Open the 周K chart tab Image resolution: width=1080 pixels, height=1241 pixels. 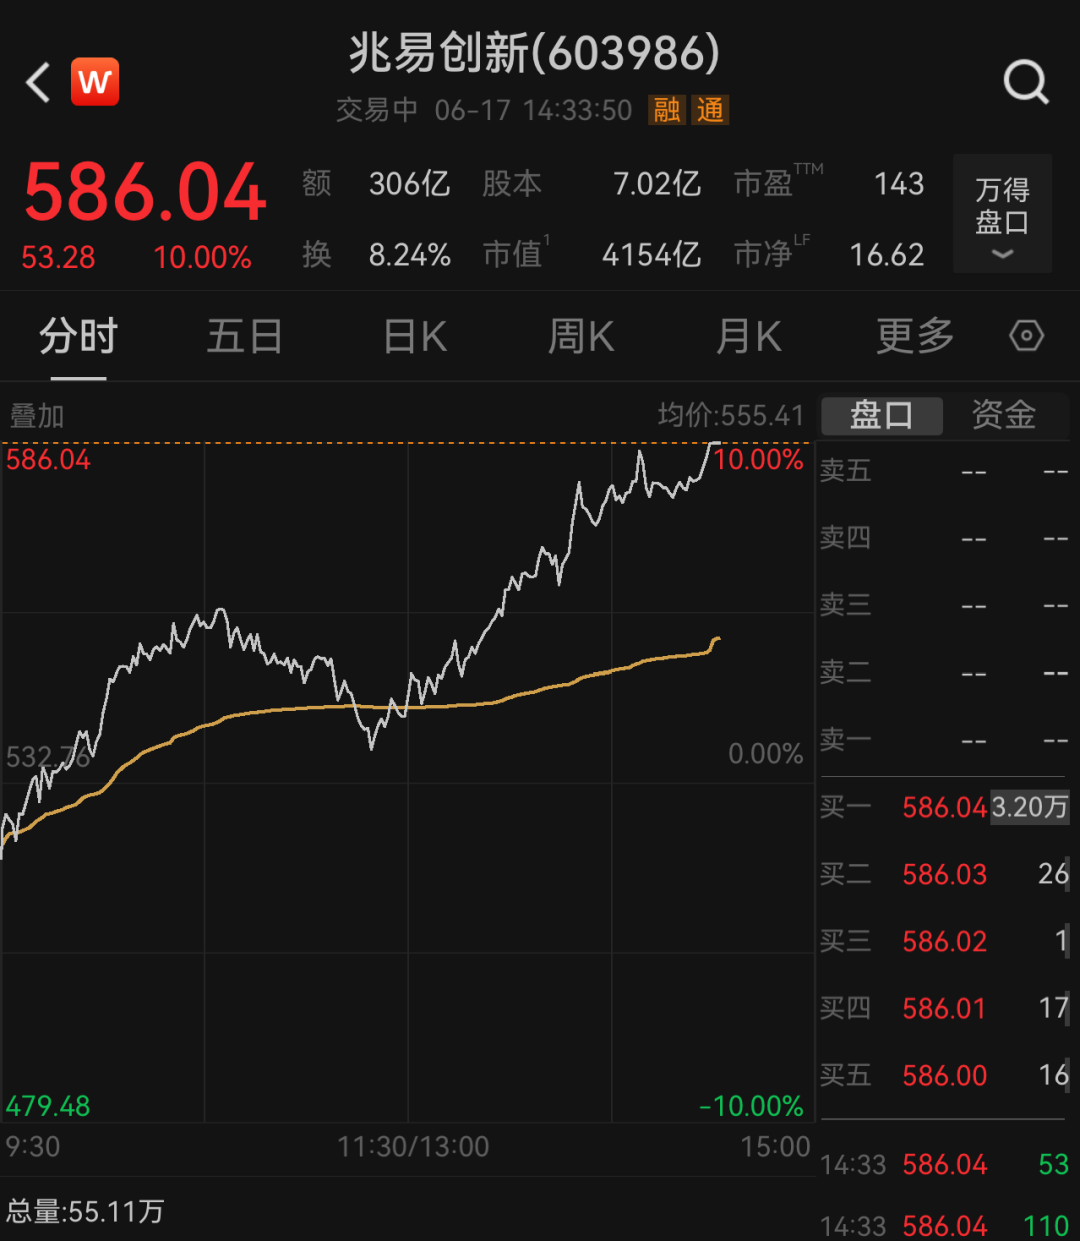581,337
